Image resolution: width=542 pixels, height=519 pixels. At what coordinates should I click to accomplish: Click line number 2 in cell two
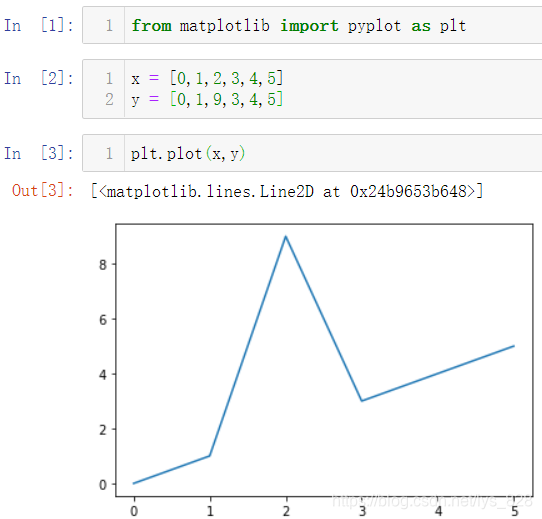tap(109, 100)
